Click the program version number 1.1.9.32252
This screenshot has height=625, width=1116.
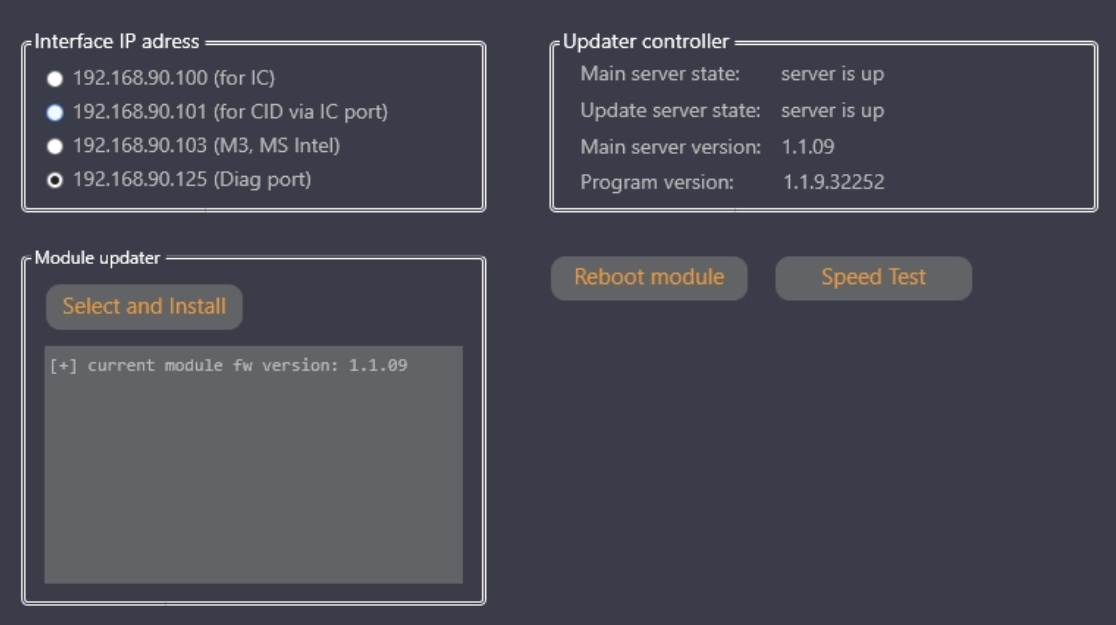833,183
